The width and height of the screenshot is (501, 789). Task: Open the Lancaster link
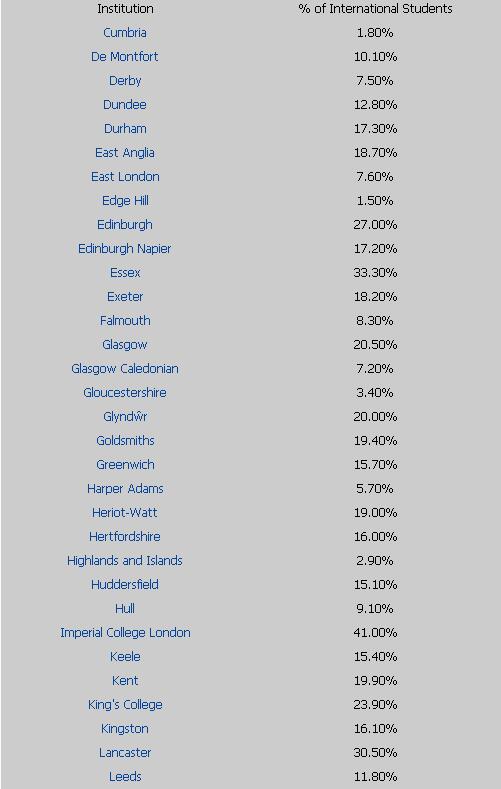[x=125, y=753]
